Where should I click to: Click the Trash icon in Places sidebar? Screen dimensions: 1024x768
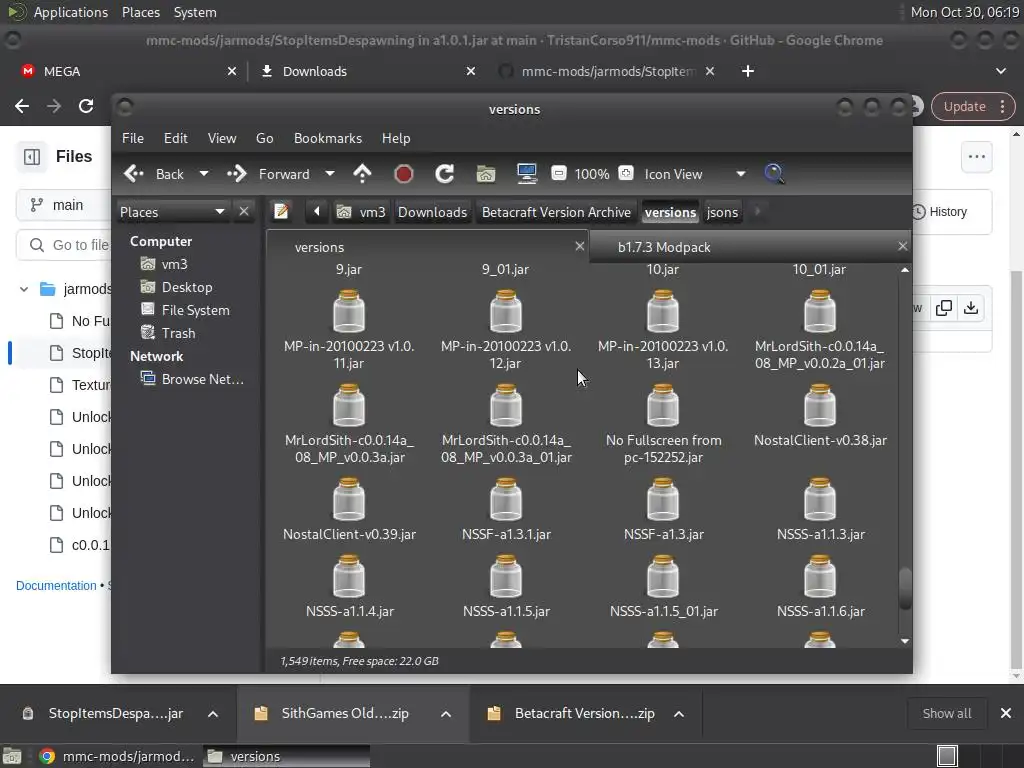(148, 333)
